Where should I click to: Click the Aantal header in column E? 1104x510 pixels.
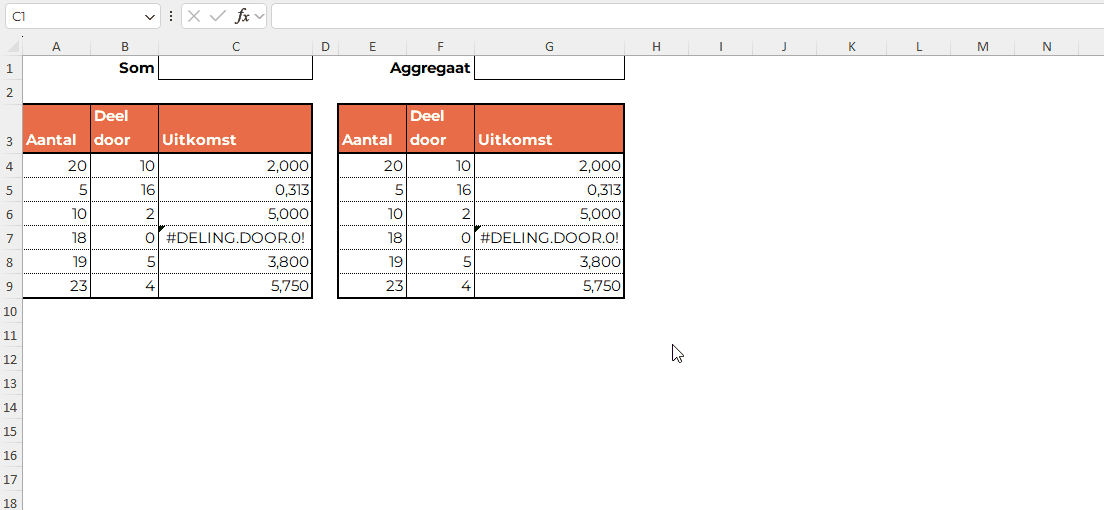pos(372,128)
